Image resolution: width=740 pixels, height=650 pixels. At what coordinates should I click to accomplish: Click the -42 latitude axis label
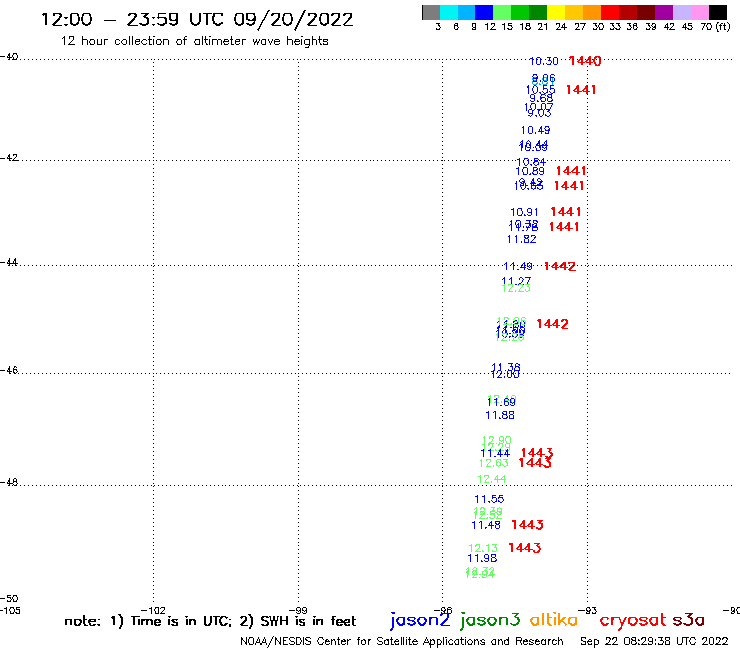9,158
